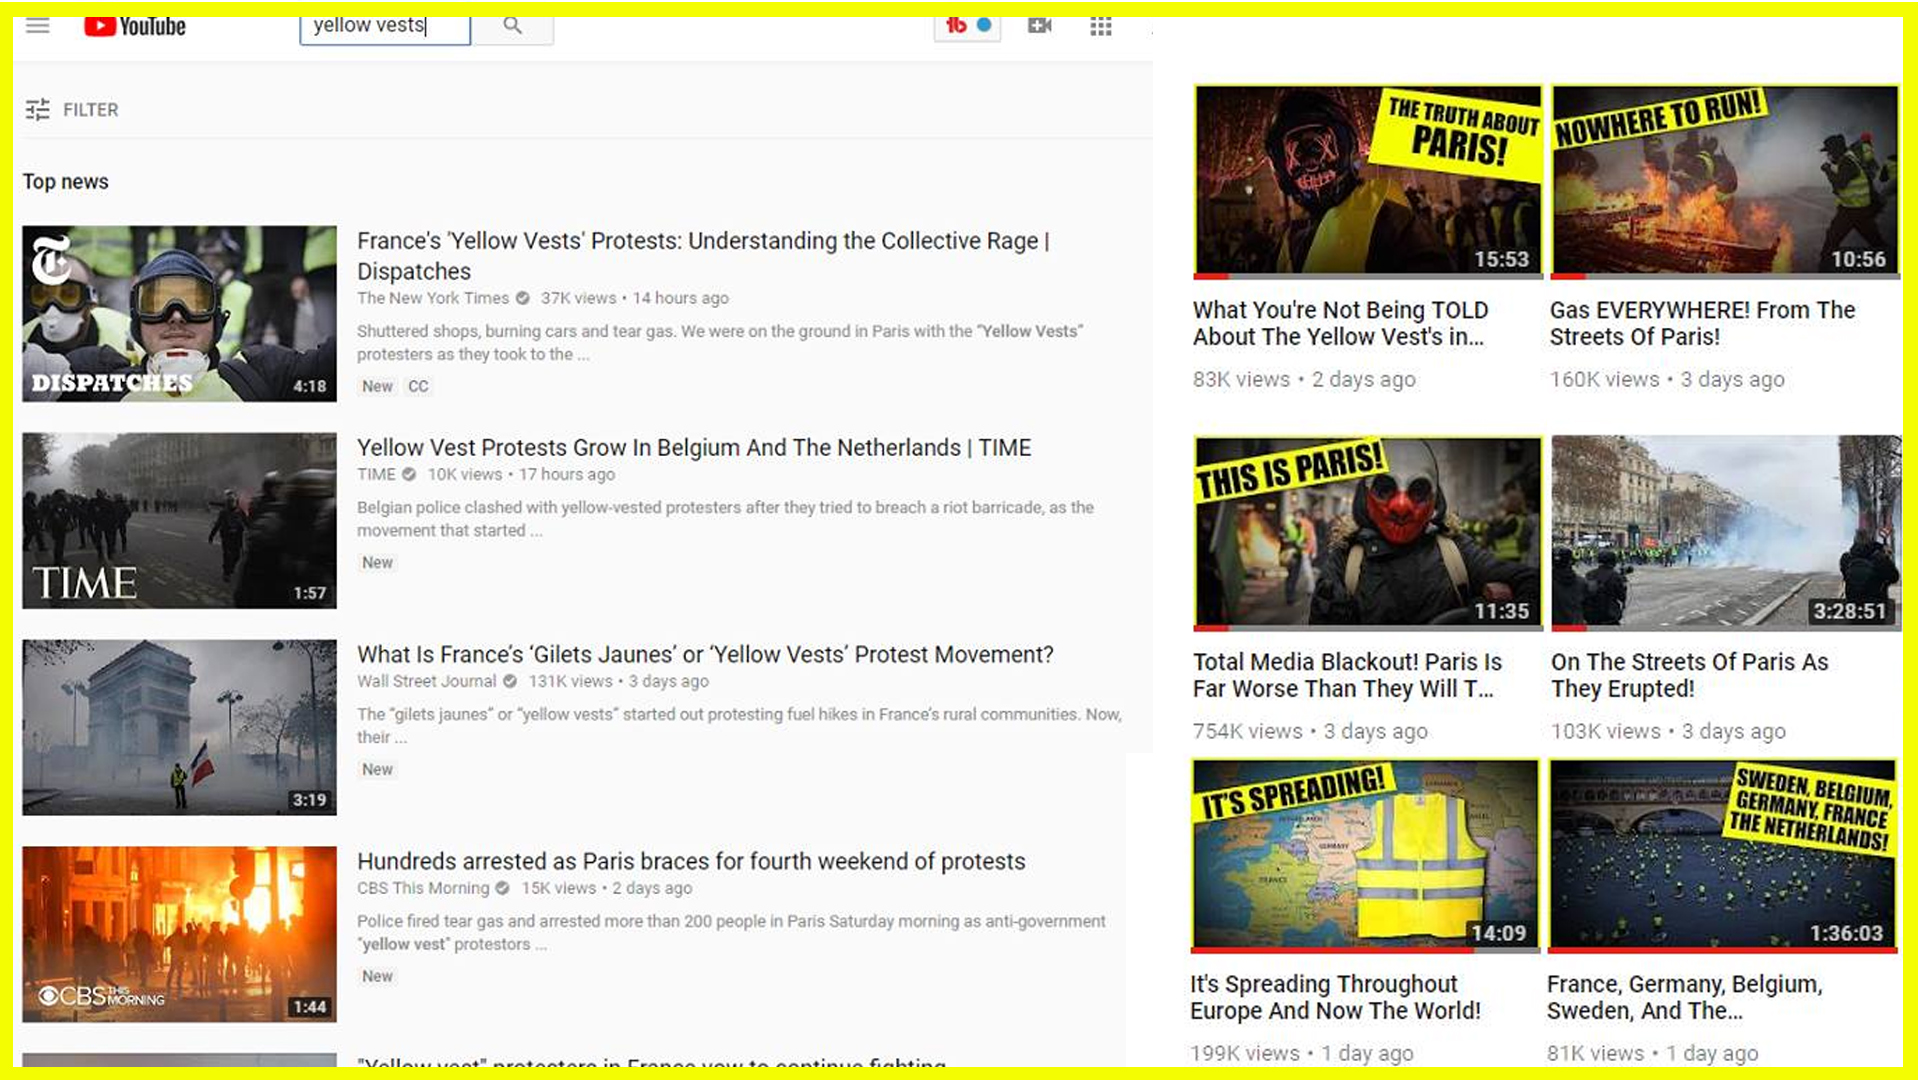This screenshot has height=1080, width=1920.
Task: Click the create video camera icon
Action: (1040, 26)
